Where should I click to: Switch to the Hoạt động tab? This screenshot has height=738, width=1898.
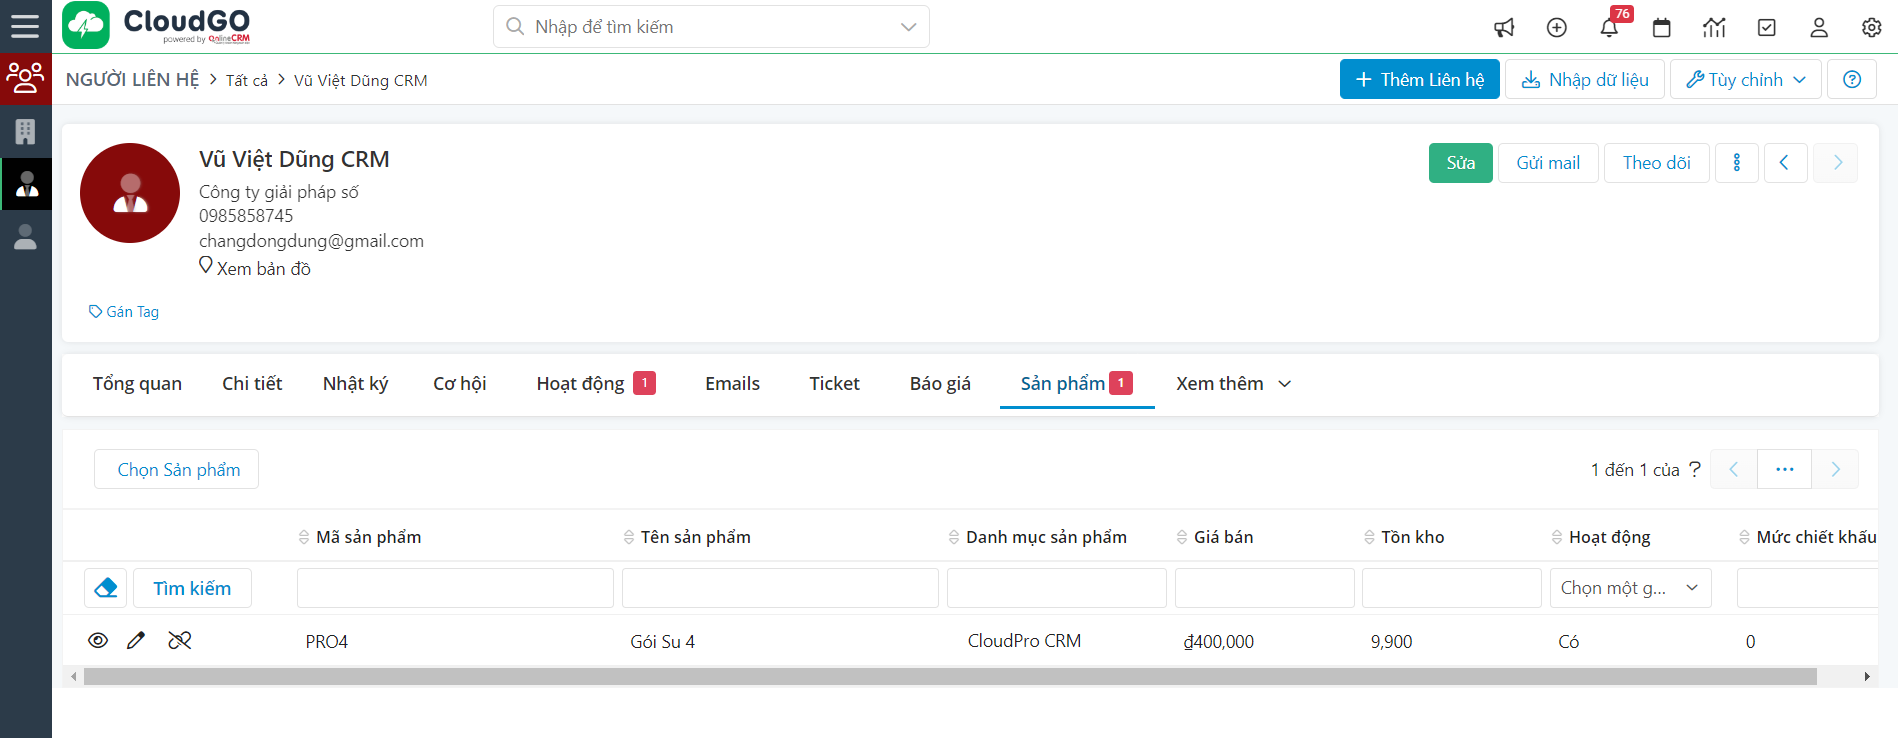(x=595, y=384)
